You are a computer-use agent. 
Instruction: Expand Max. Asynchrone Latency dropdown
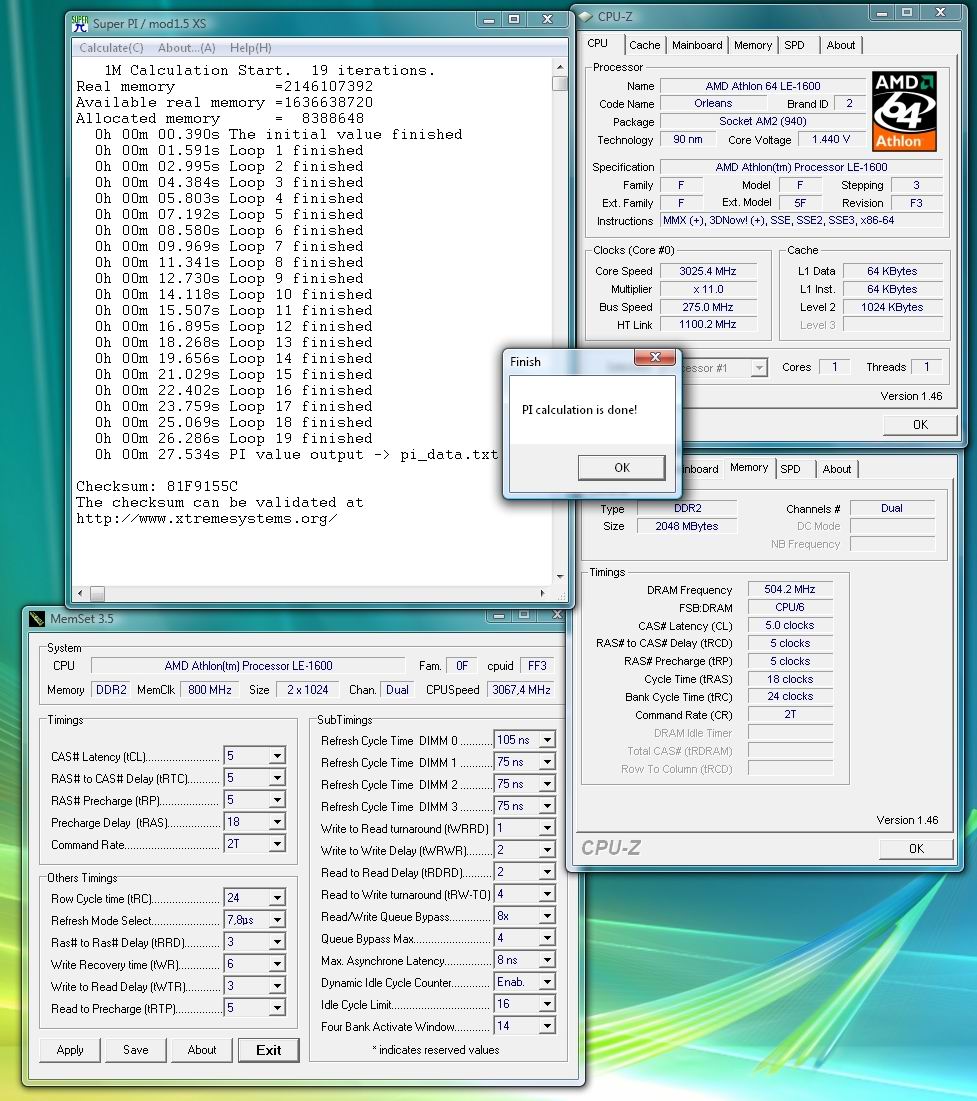coord(547,960)
